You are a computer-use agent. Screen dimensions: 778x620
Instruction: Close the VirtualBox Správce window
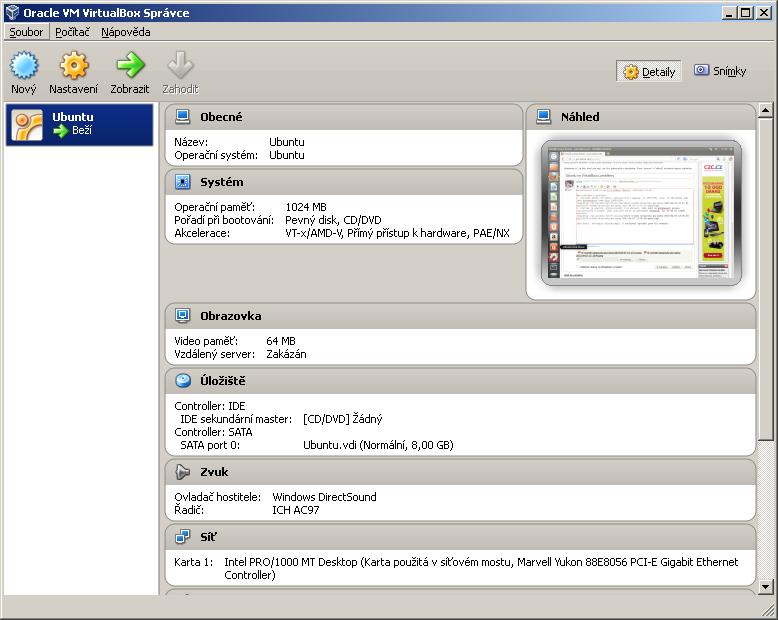[764, 12]
